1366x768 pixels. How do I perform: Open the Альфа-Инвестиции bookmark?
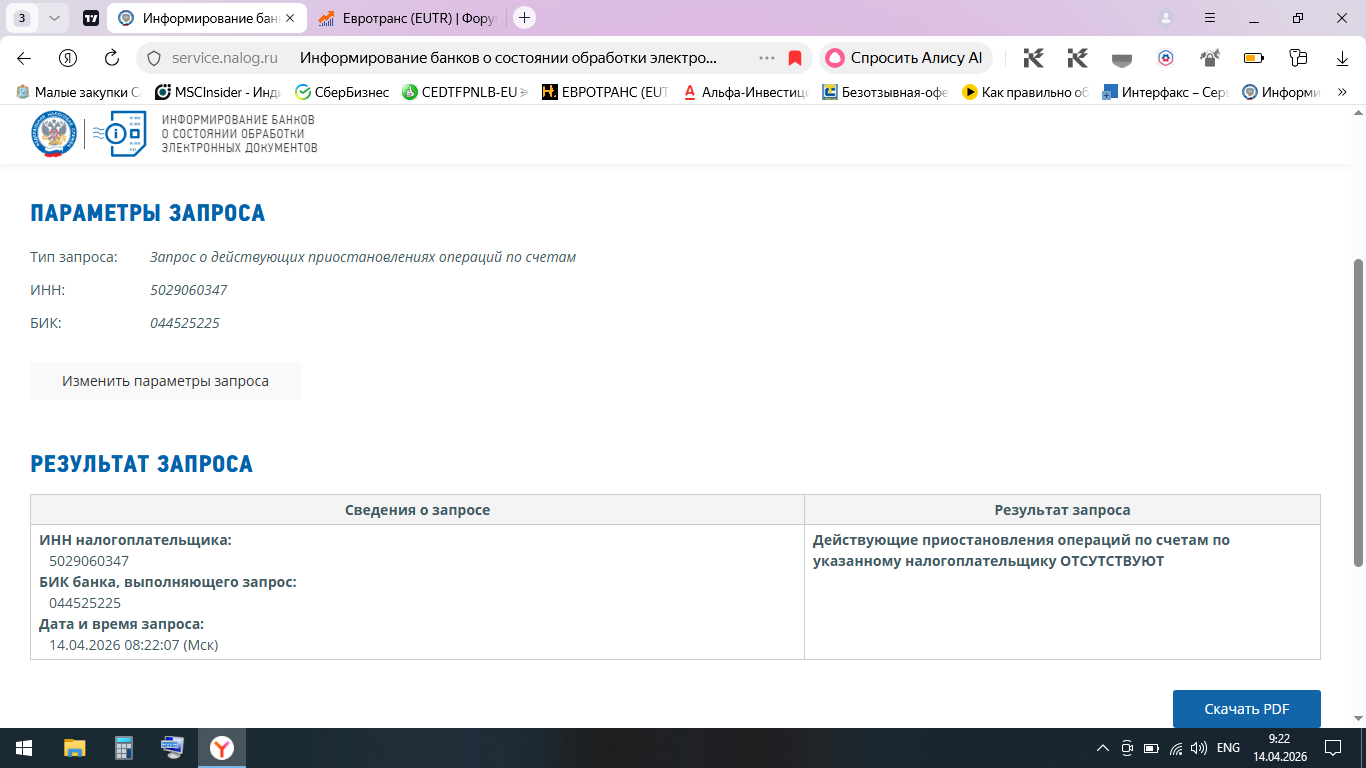click(x=745, y=92)
